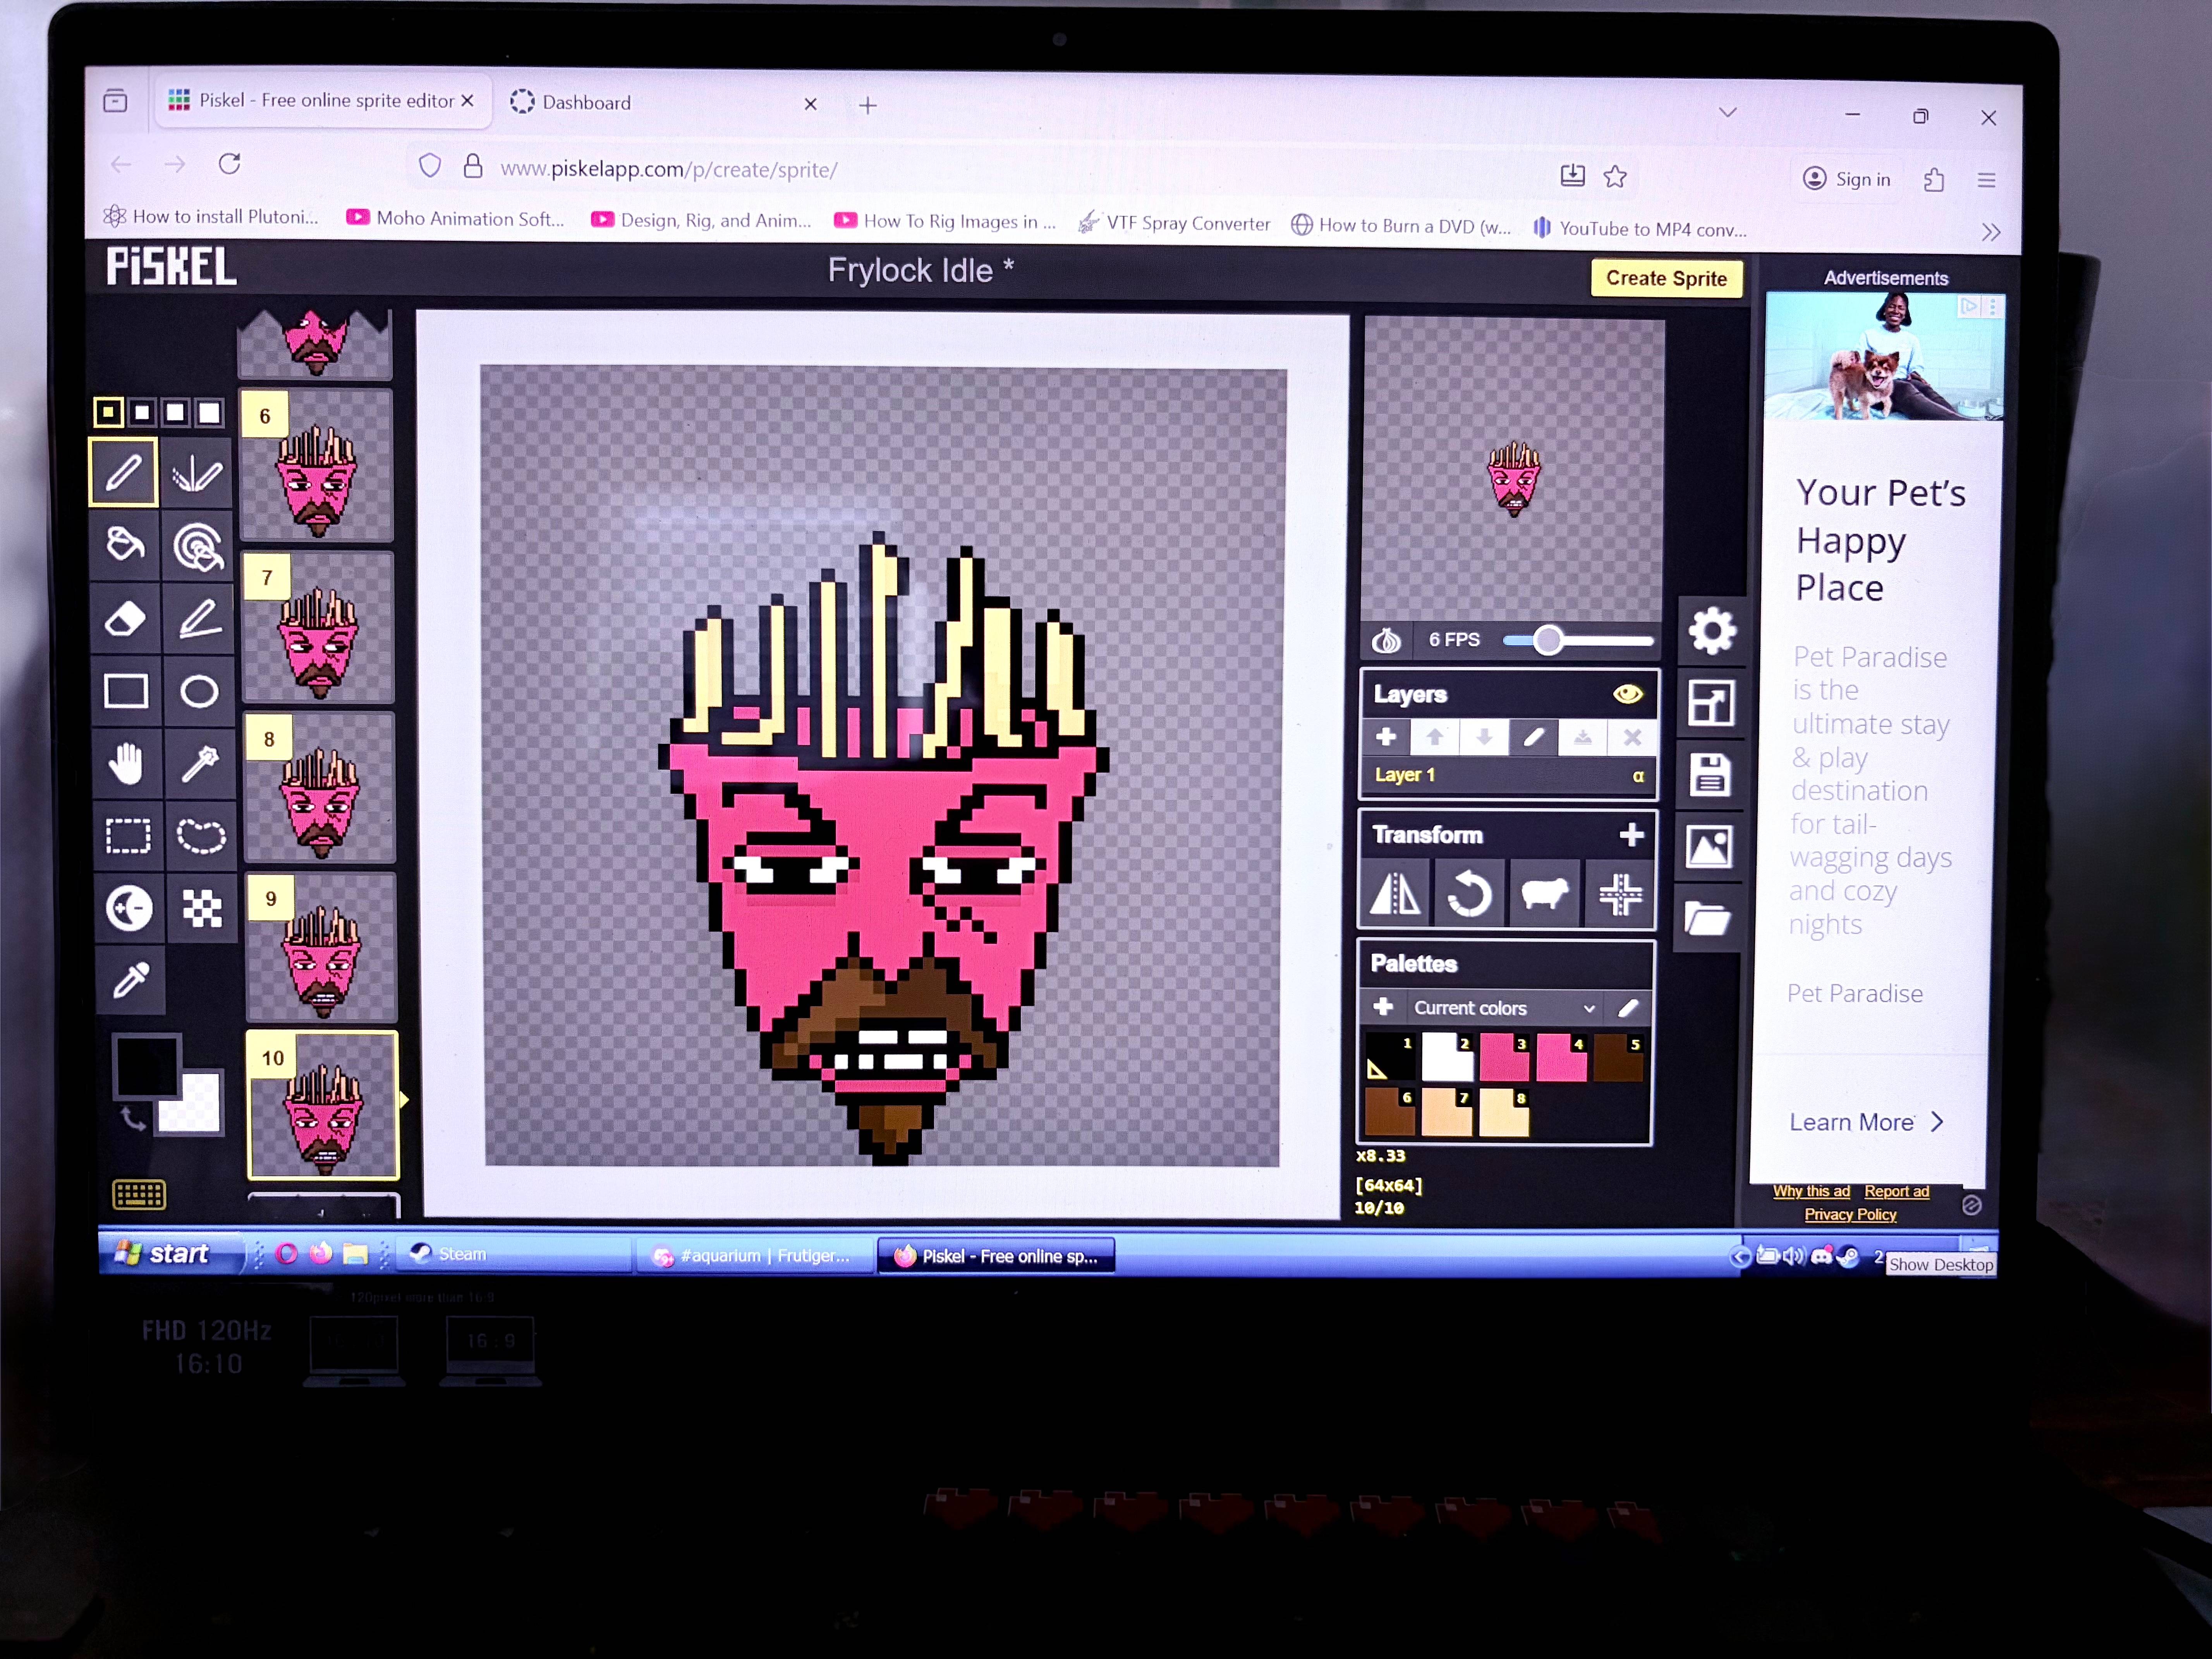Click the Windows start button

(171, 1253)
